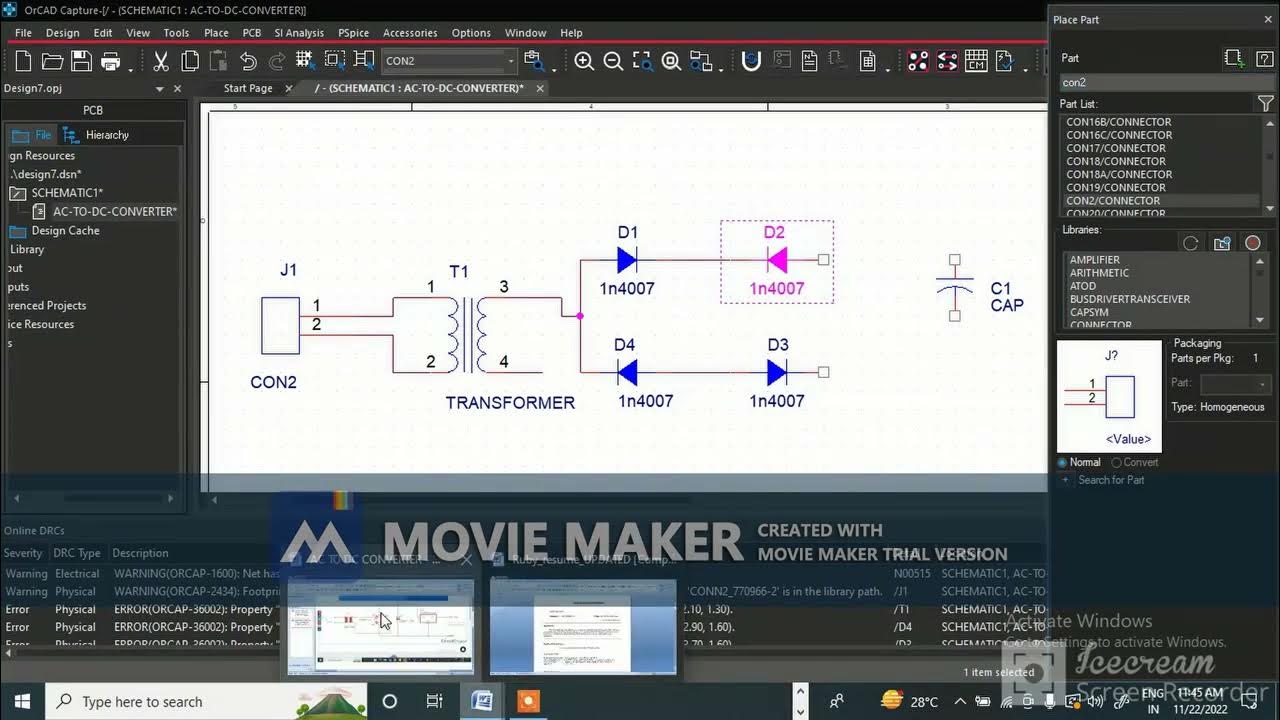Open the SI Analysis menu
The height and width of the screenshot is (720, 1280).
[299, 33]
